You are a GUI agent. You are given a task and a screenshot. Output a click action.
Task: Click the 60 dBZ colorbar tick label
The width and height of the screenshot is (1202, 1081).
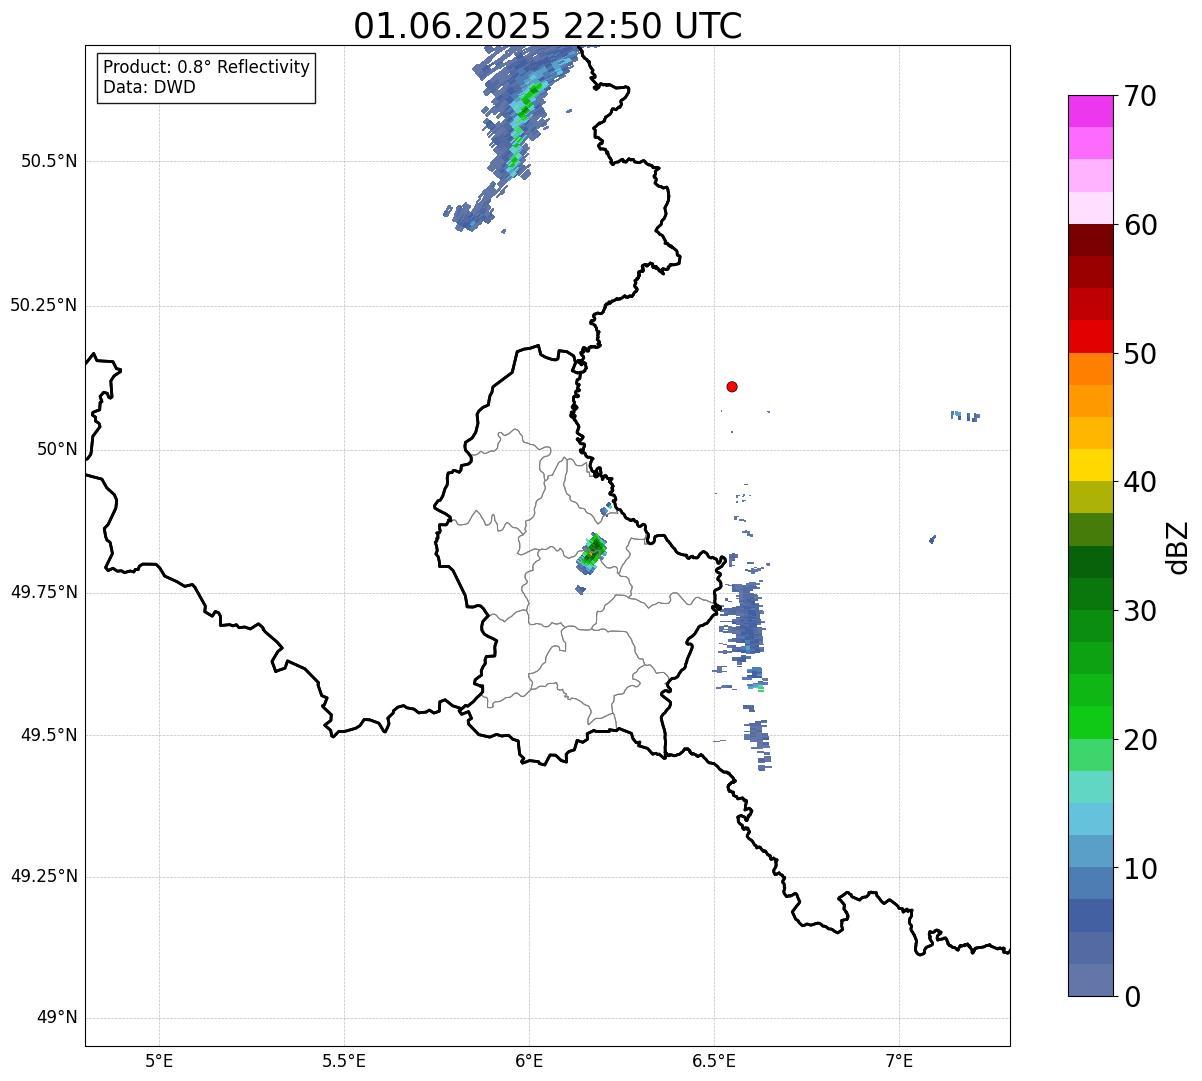pos(1140,225)
